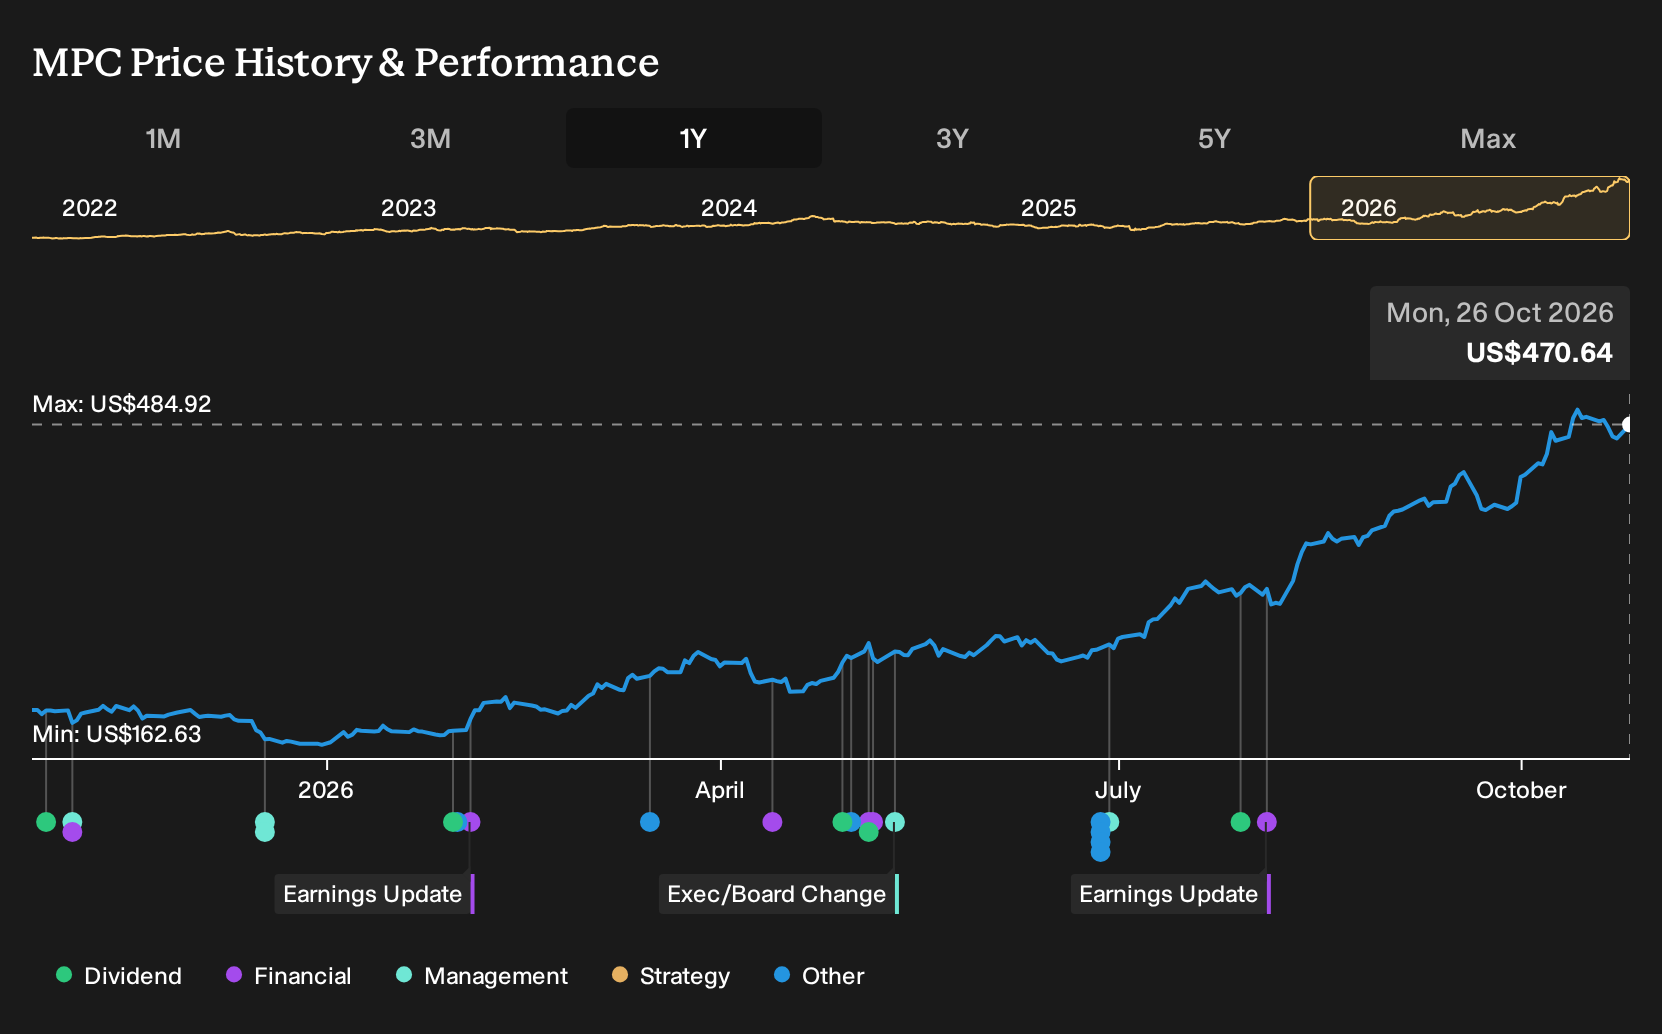Open green Dividend marker beside first Earnings Update
1662x1034 pixels.
(x=452, y=822)
